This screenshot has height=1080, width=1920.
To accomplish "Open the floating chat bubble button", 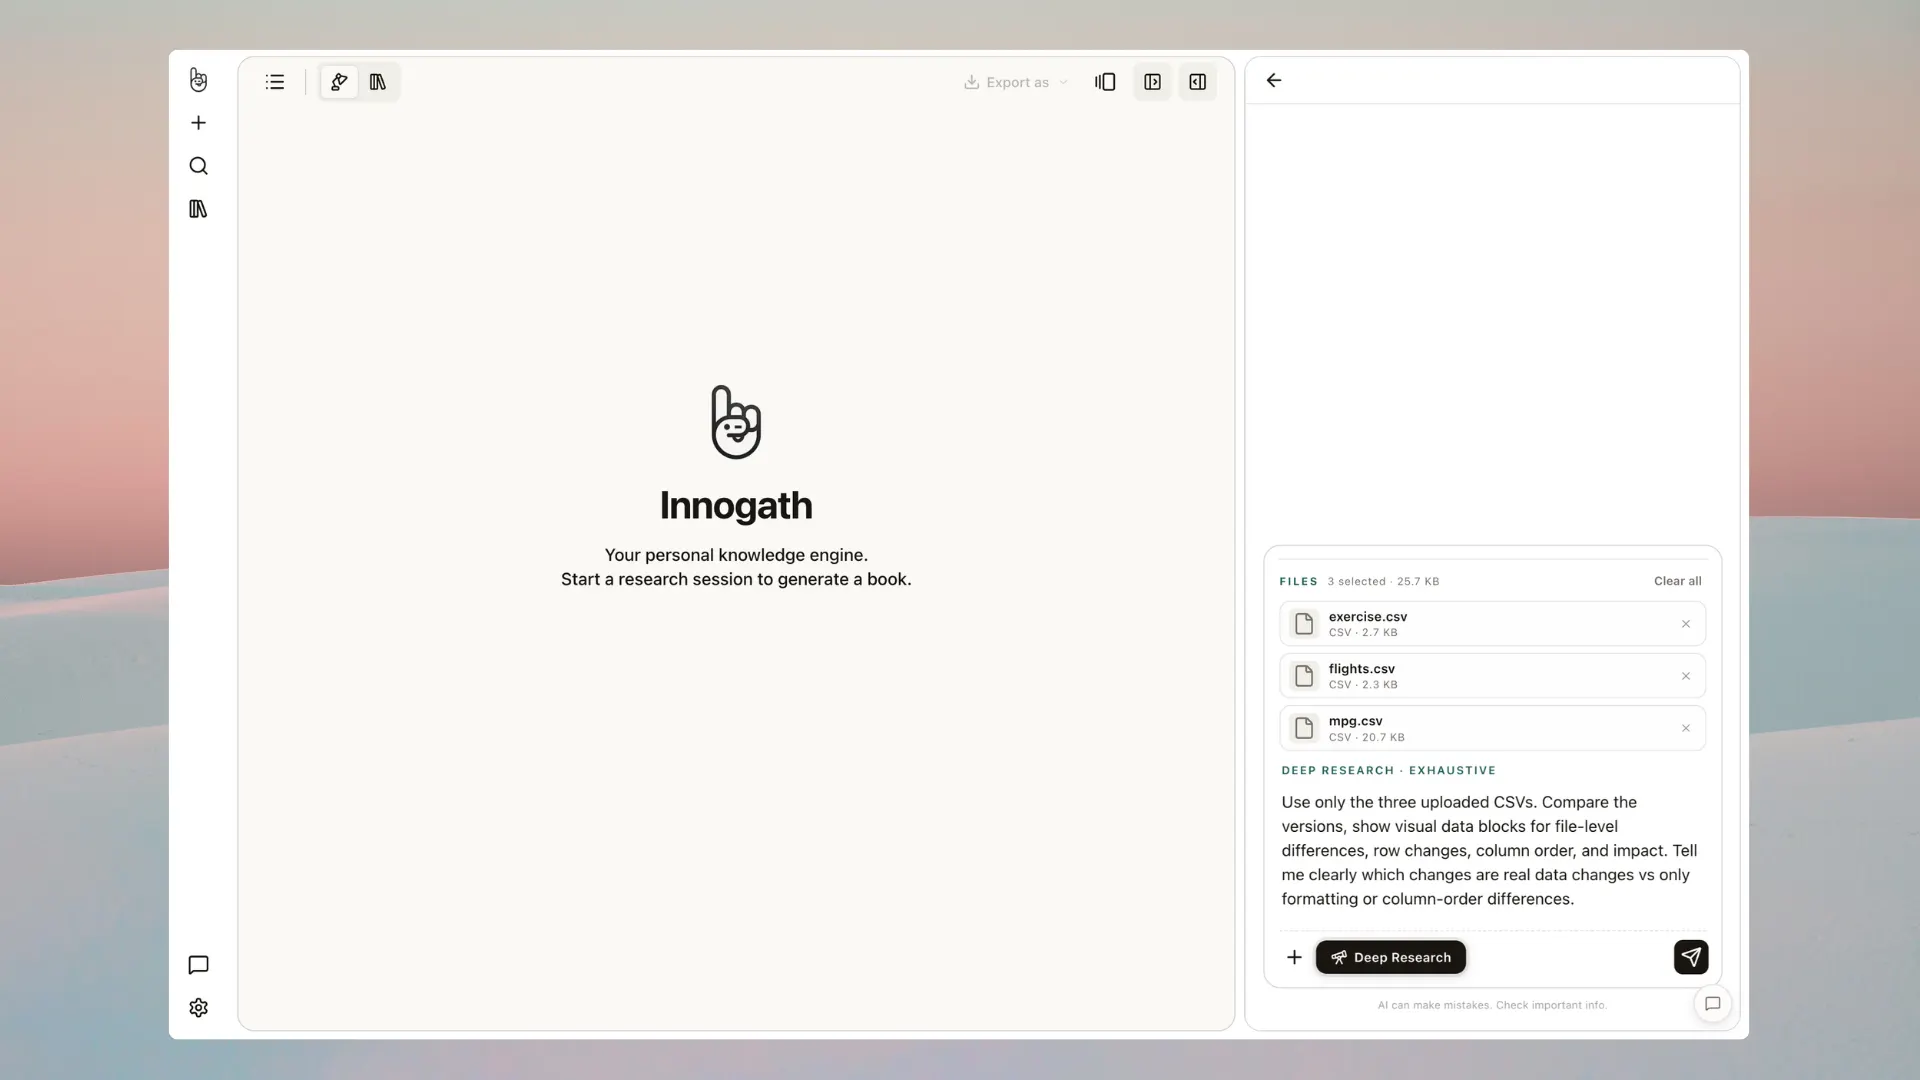I will [1713, 1004].
